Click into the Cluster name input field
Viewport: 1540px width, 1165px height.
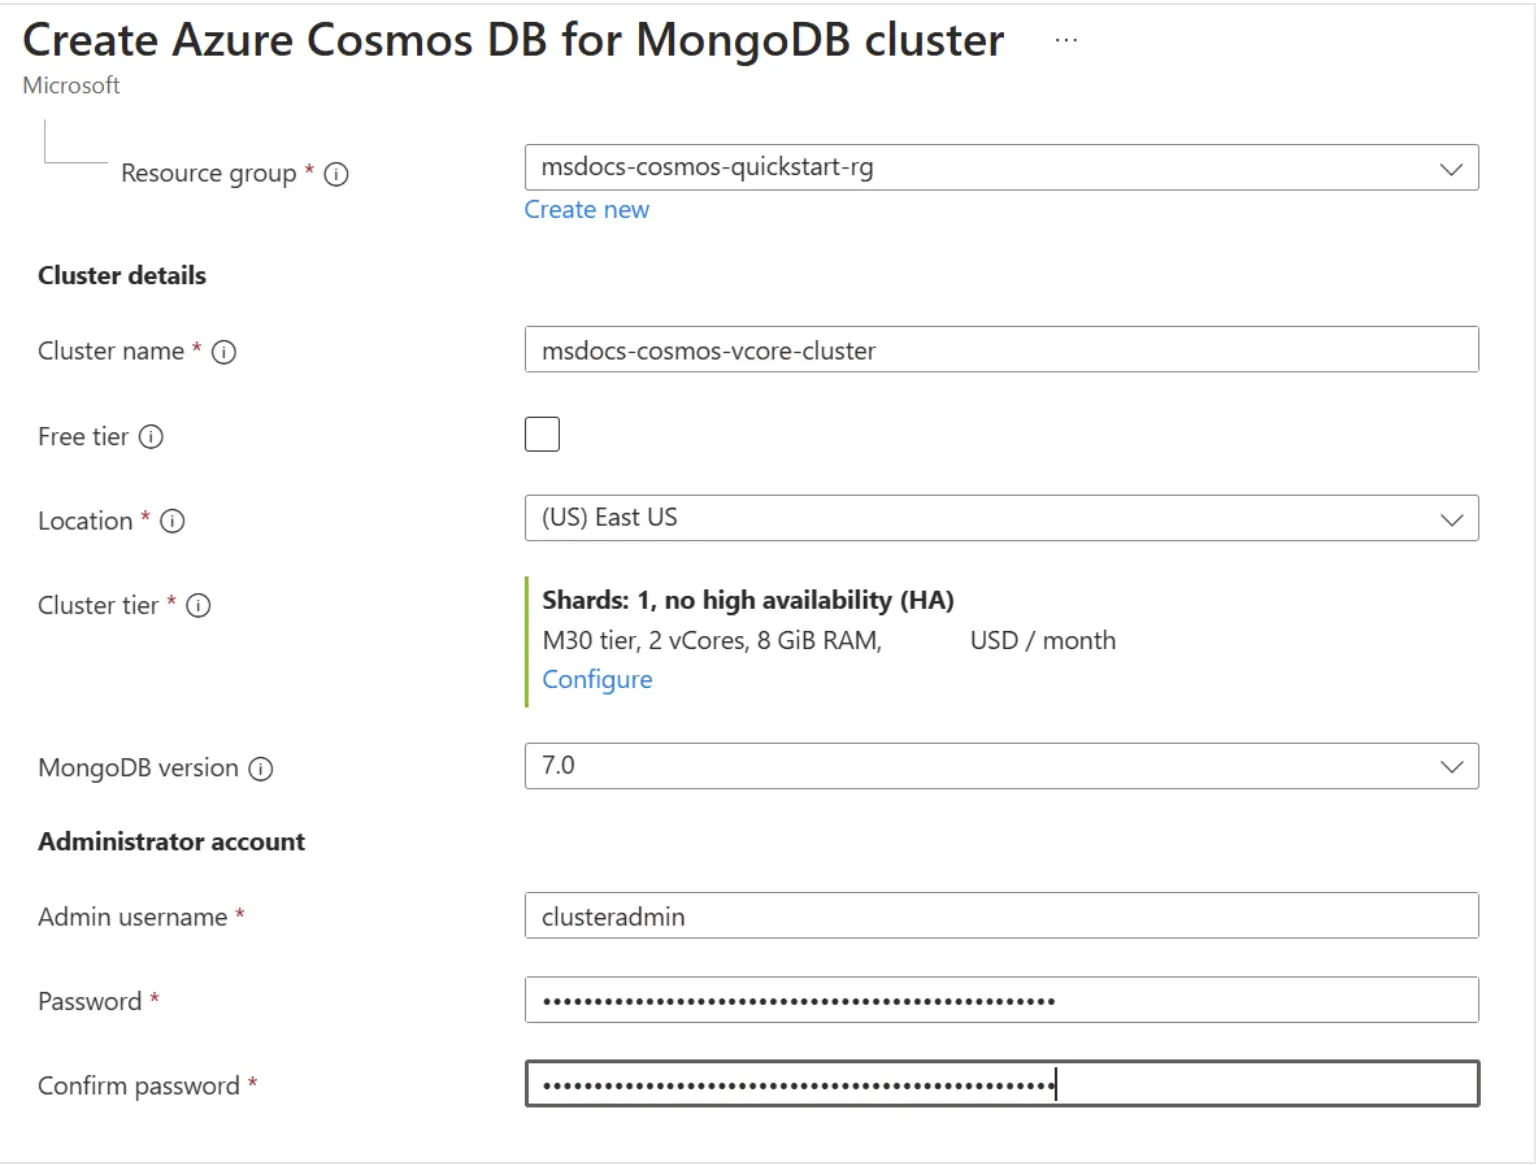click(1001, 350)
